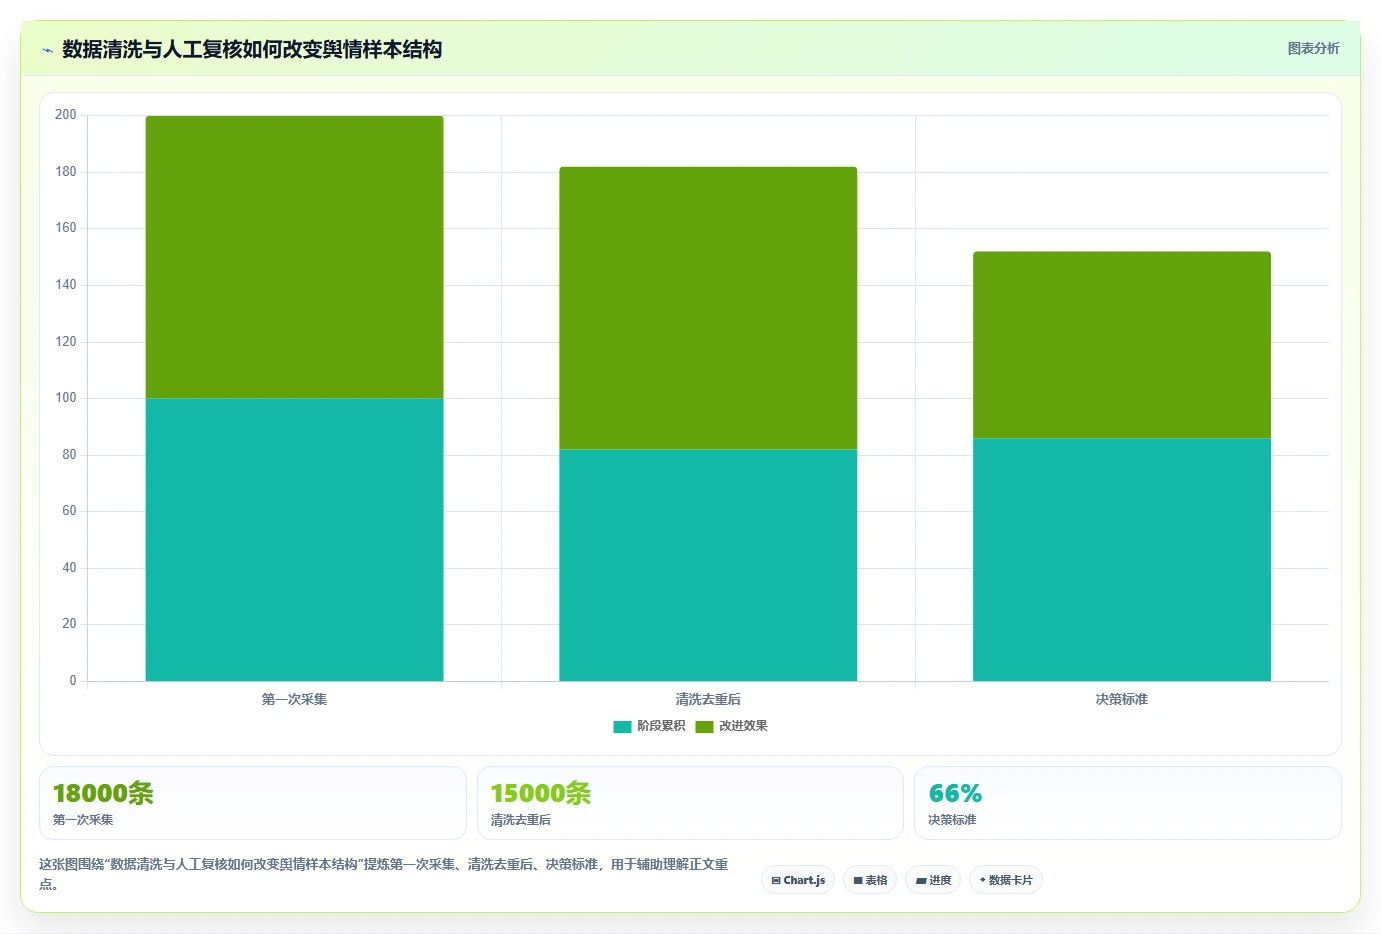The image size is (1381, 934).
Task: Click the green bar segment for 第一次采集
Action: [294, 257]
